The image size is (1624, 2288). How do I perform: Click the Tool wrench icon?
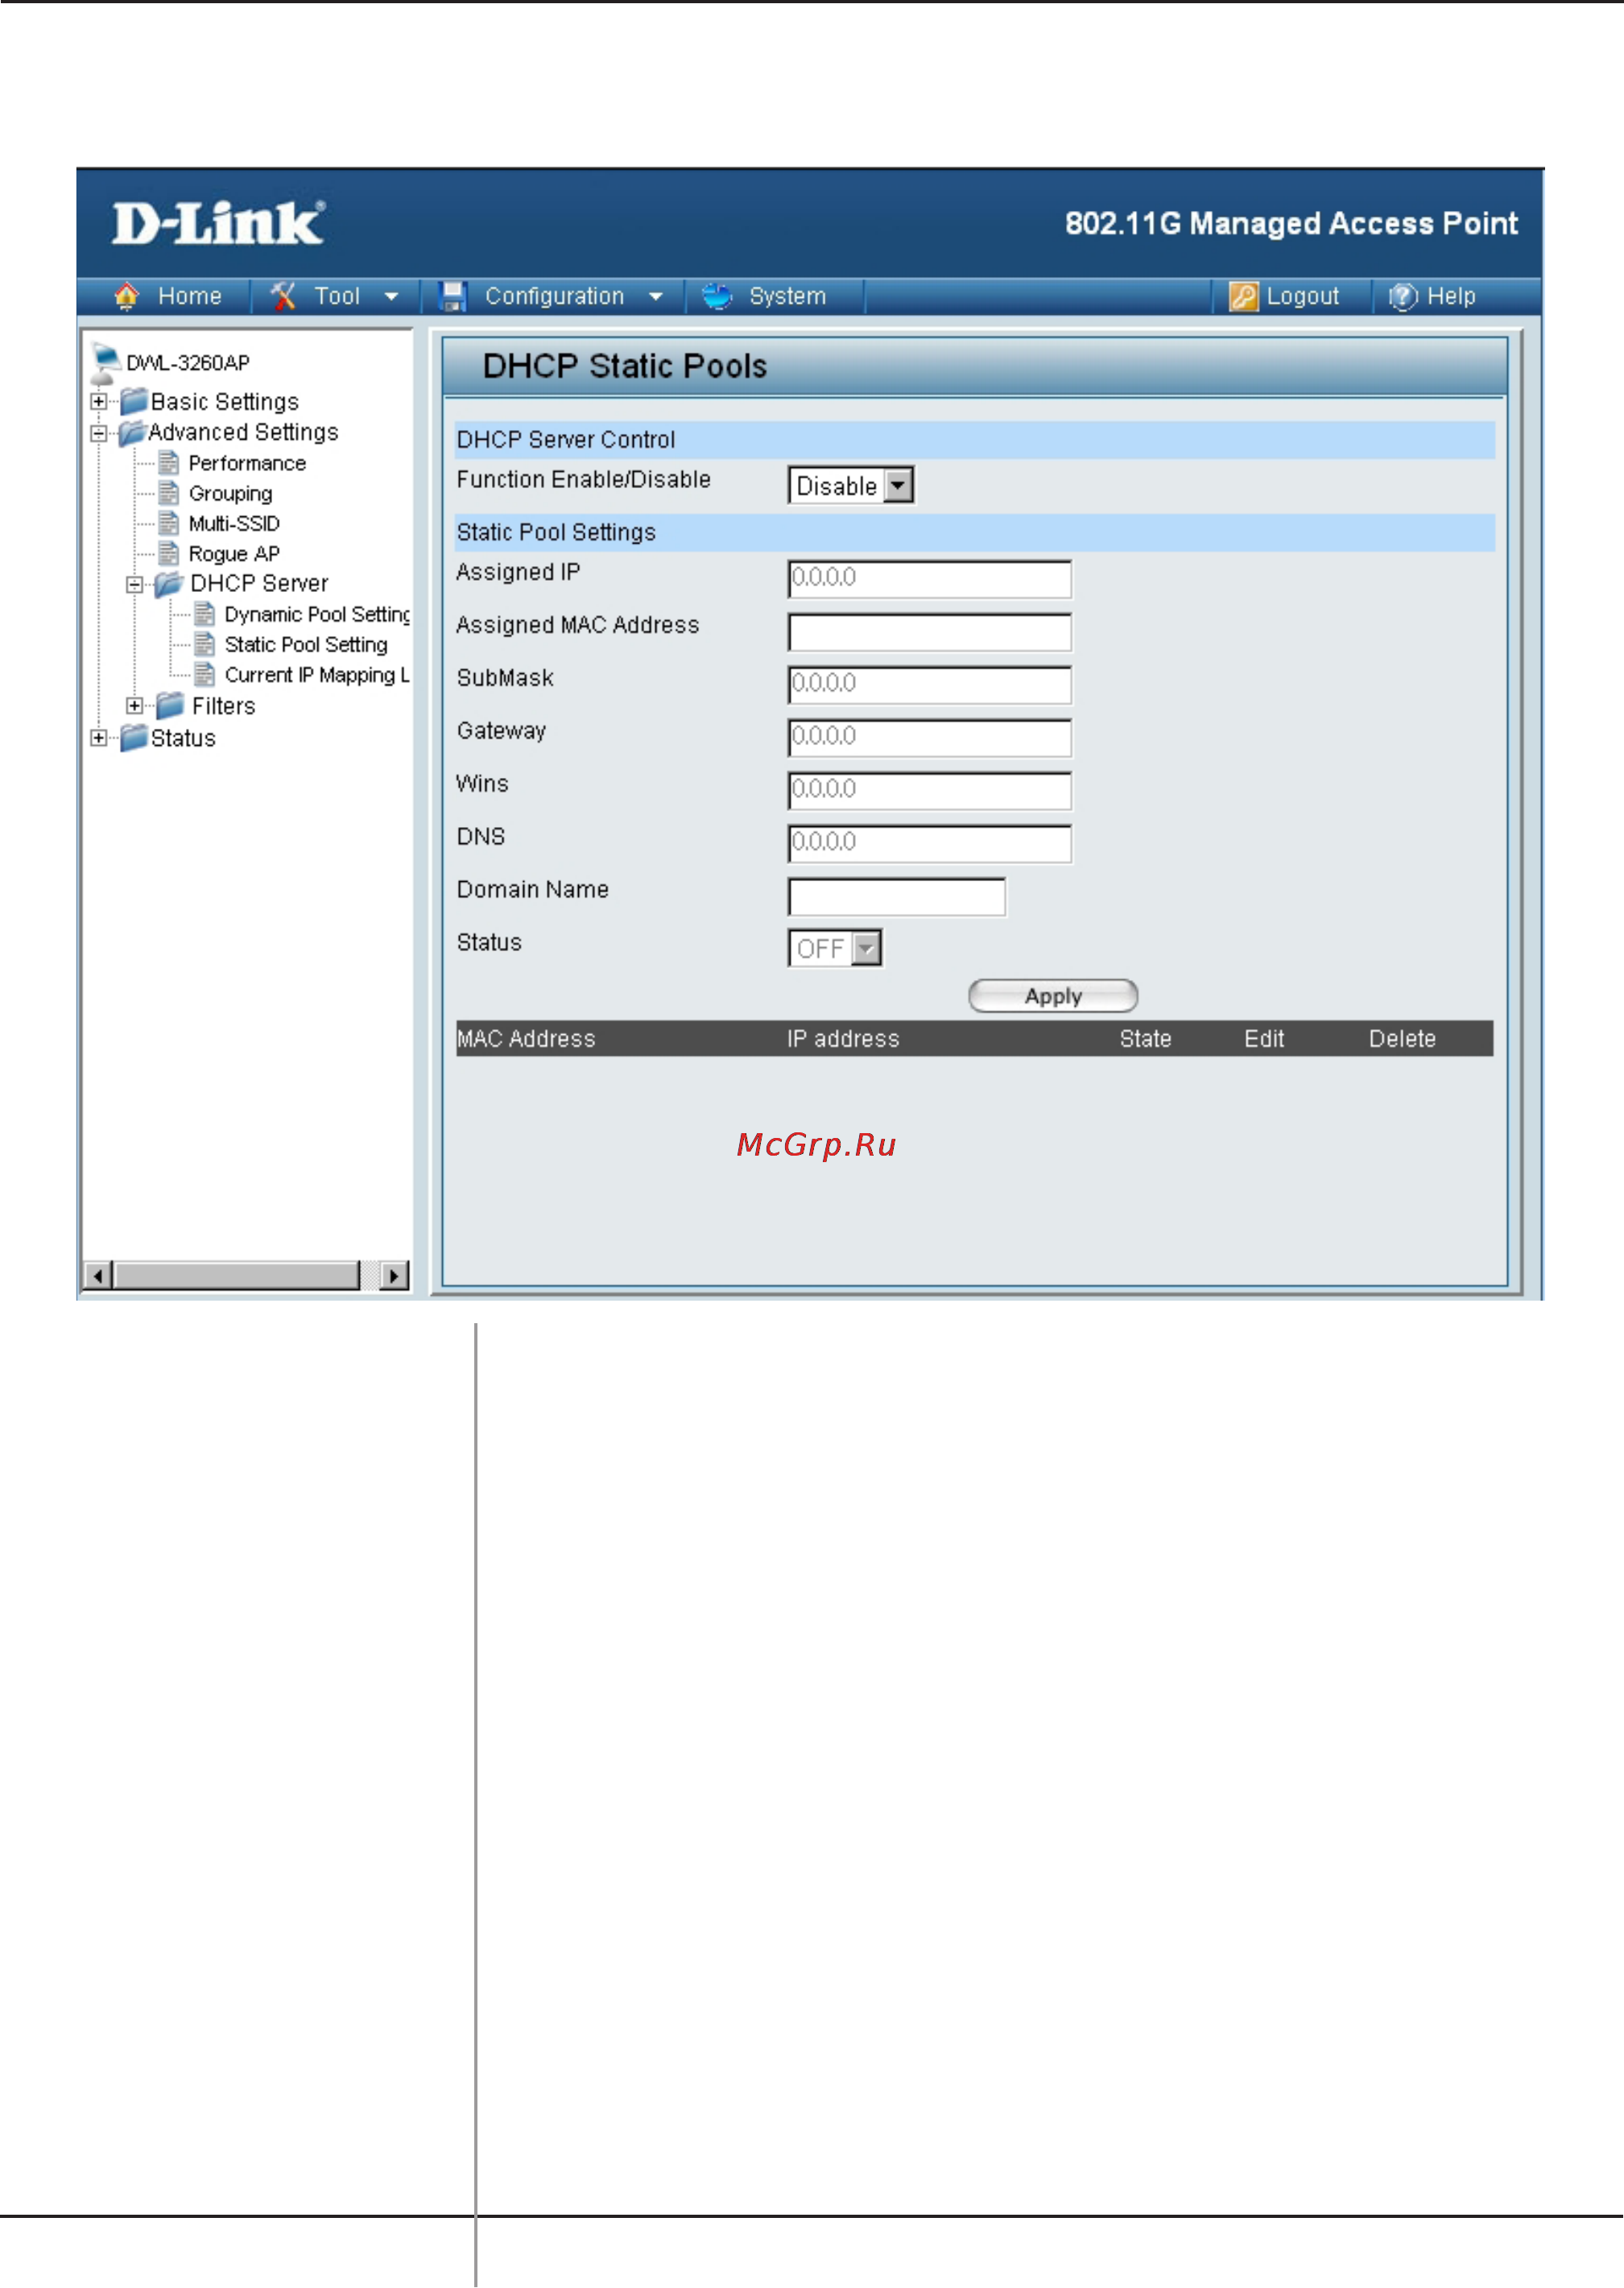(284, 296)
